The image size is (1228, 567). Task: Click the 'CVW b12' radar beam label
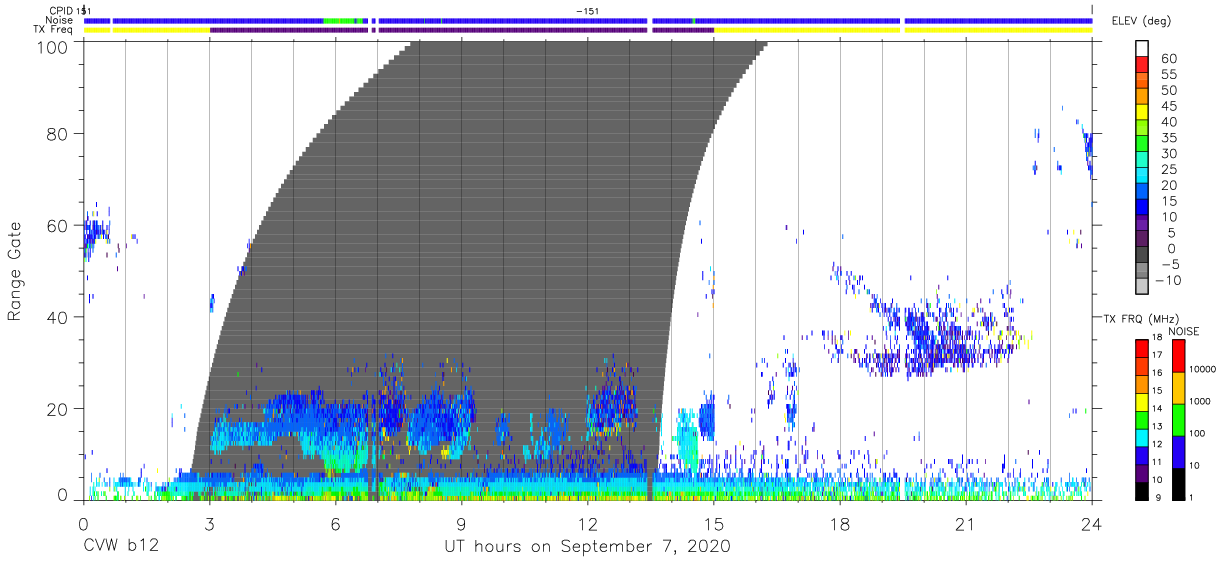(x=120, y=547)
